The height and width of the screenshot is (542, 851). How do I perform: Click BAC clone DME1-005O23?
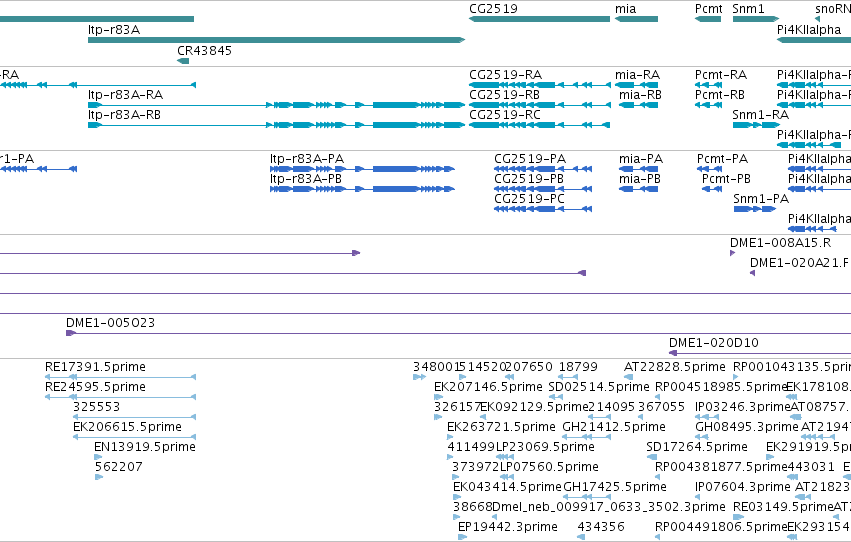click(458, 333)
